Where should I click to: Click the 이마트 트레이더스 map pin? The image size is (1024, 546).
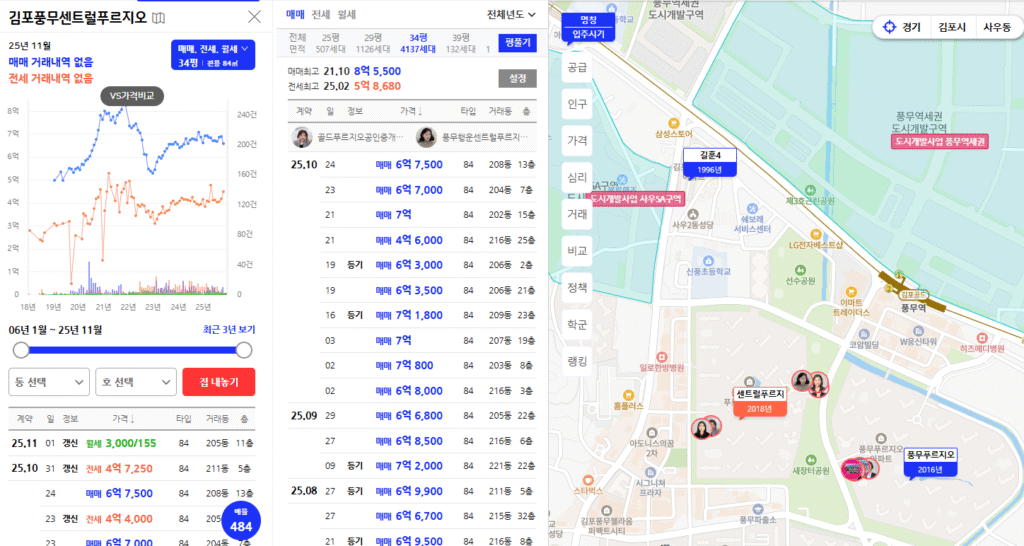coord(851,292)
